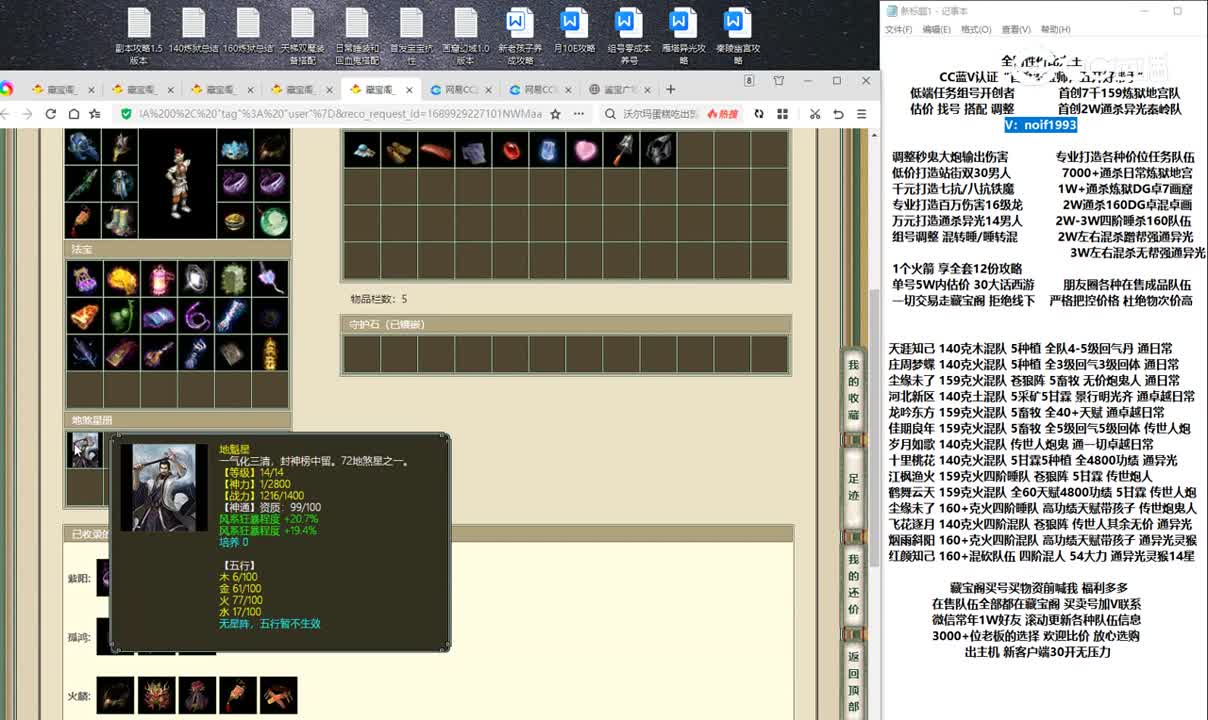Open 我的收藏 side button
The width and height of the screenshot is (1208, 720).
click(853, 390)
